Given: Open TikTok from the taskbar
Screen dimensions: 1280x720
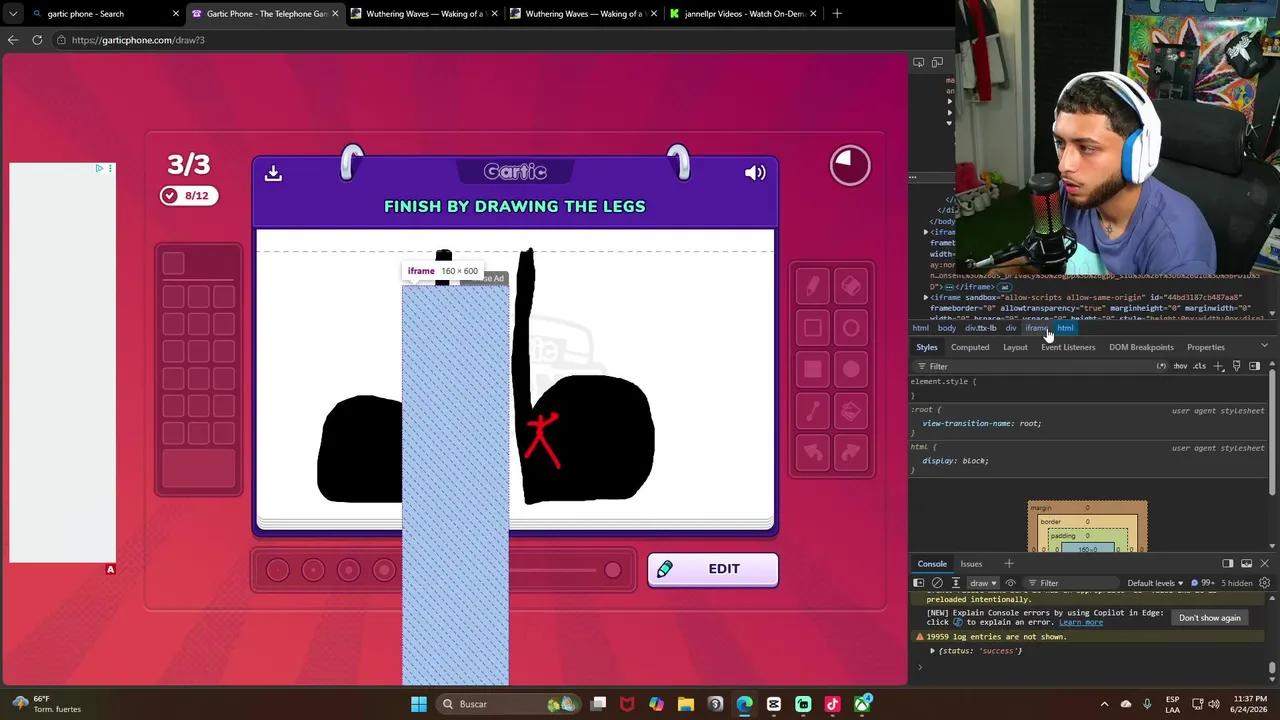Looking at the screenshot, I should 832,704.
